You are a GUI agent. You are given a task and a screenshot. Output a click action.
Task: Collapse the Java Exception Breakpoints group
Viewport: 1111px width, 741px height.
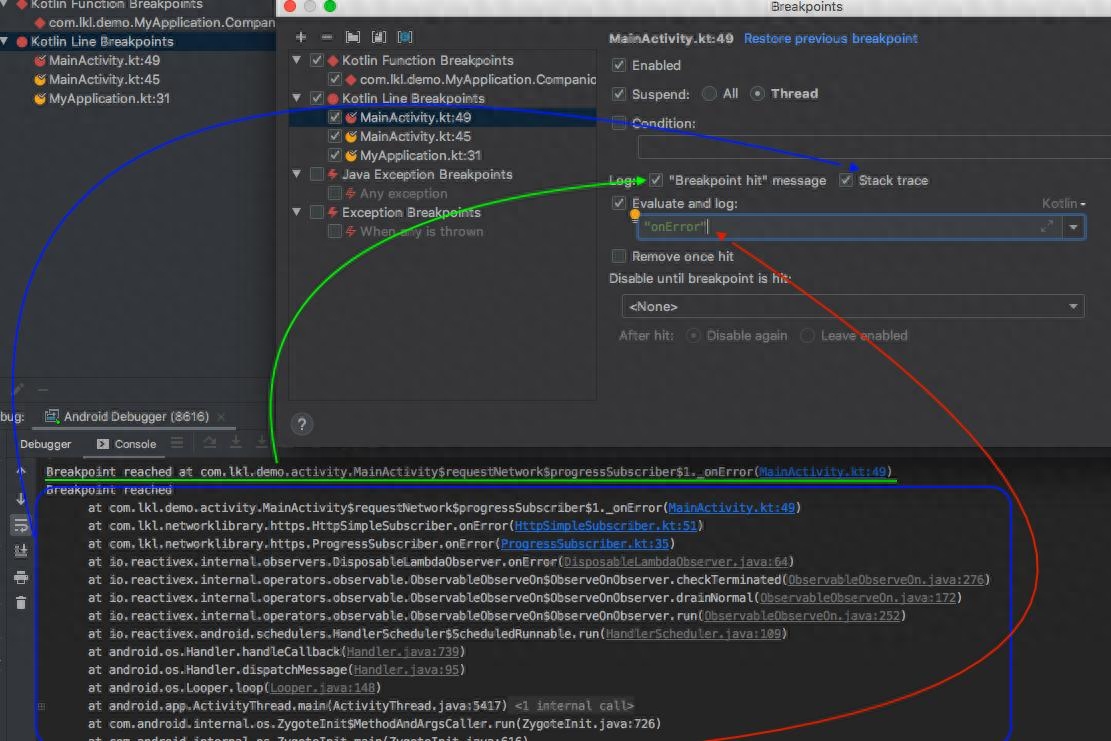tap(297, 174)
